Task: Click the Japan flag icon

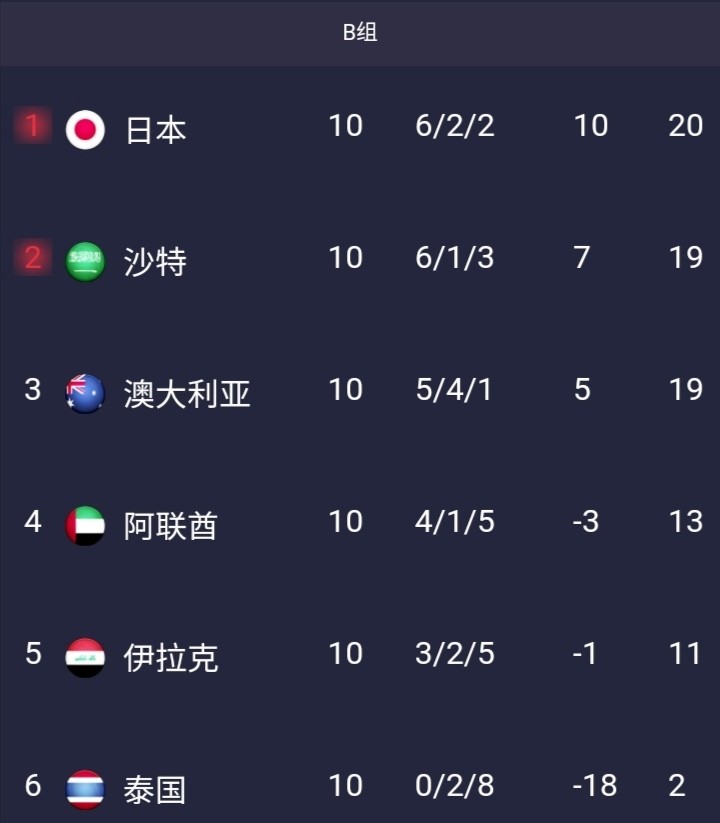Action: click(x=85, y=130)
